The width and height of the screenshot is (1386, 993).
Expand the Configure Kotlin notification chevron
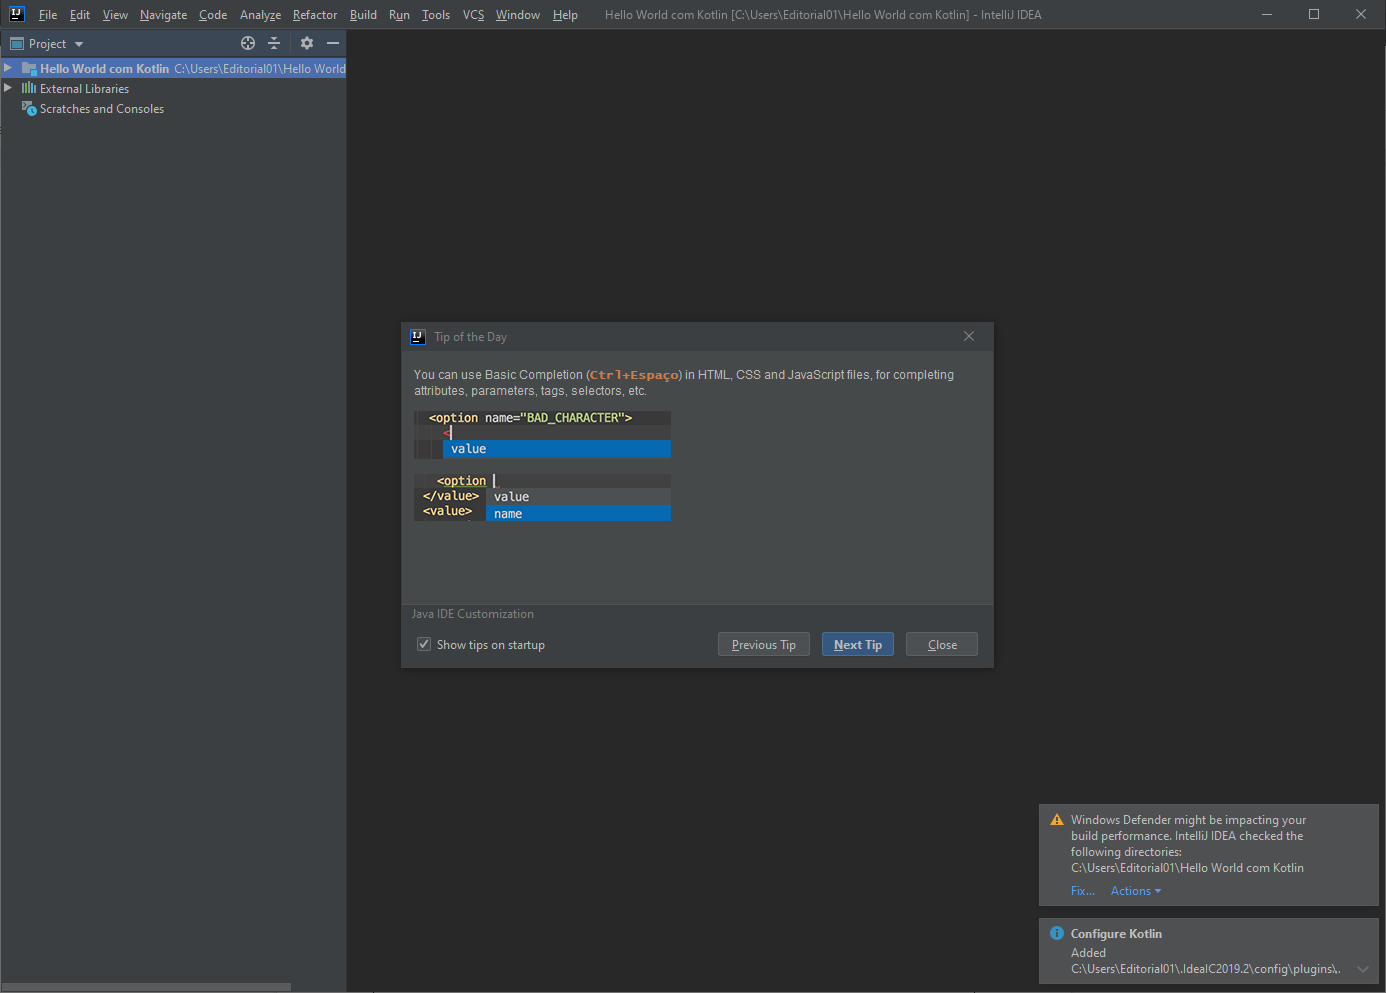pyautogui.click(x=1362, y=969)
